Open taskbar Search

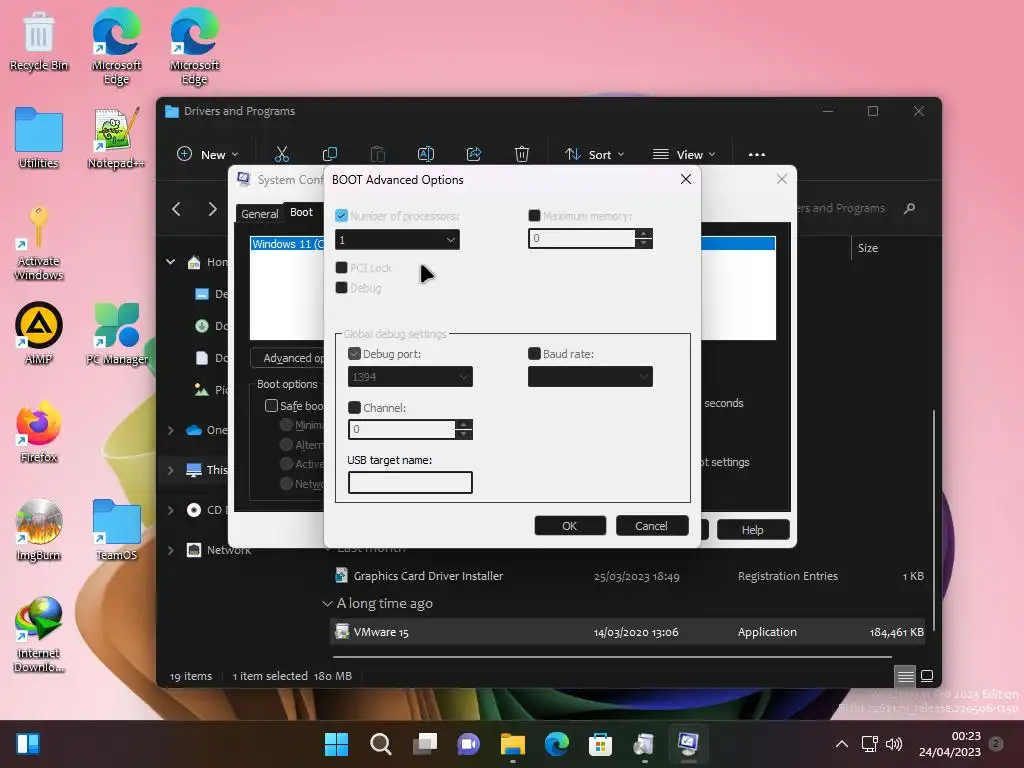[x=380, y=744]
